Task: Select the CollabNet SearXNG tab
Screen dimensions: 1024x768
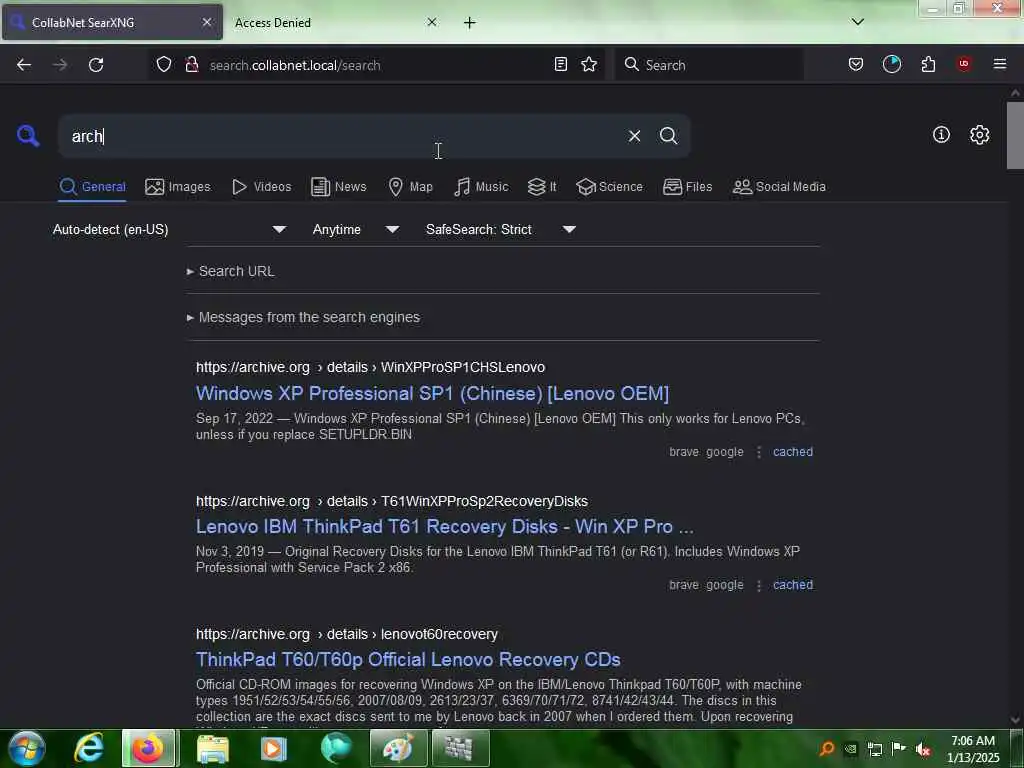Action: [112, 23]
